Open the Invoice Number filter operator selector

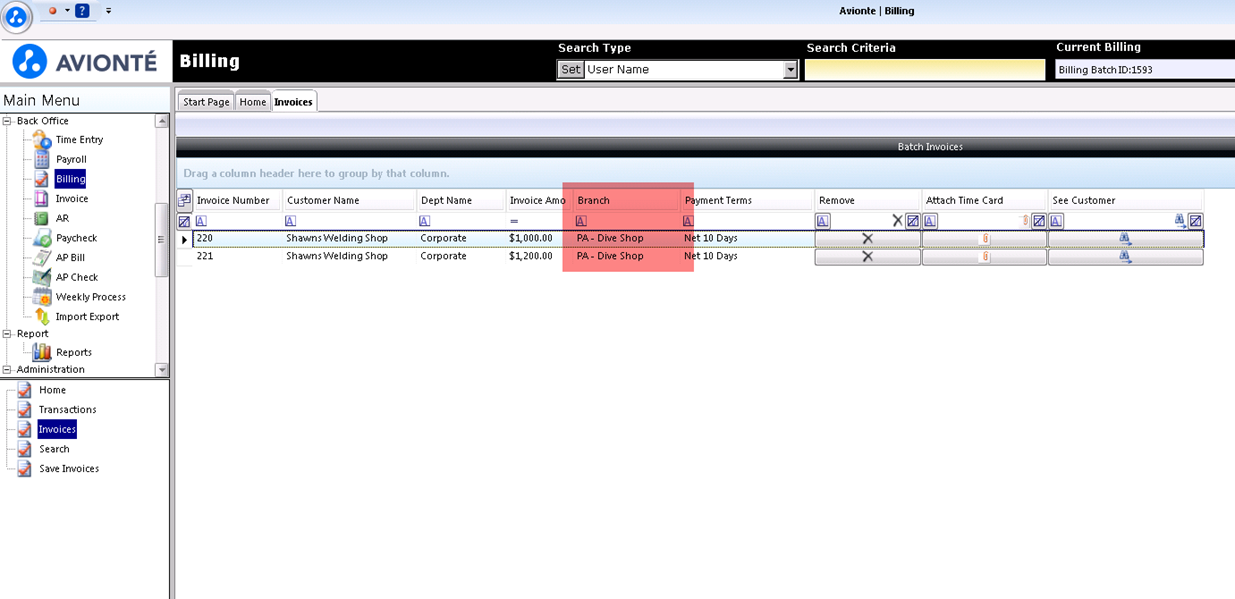pyautogui.click(x=201, y=221)
